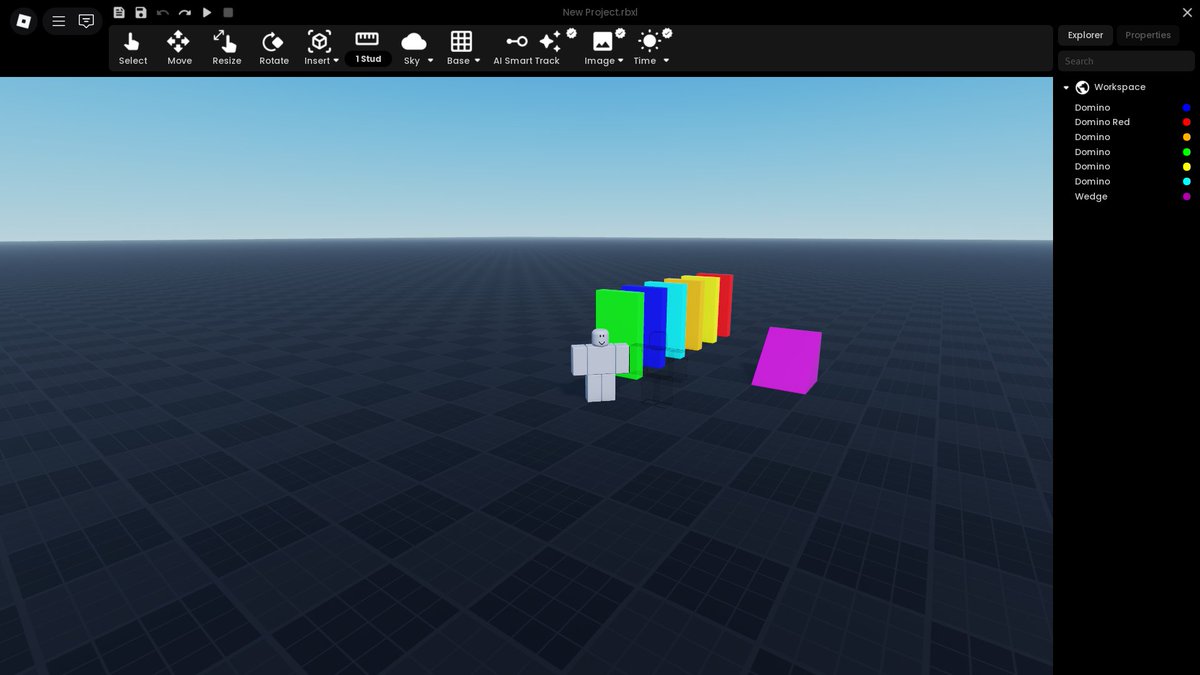Click the orange dot beside Domino
The height and width of the screenshot is (675, 1200).
point(1186,137)
